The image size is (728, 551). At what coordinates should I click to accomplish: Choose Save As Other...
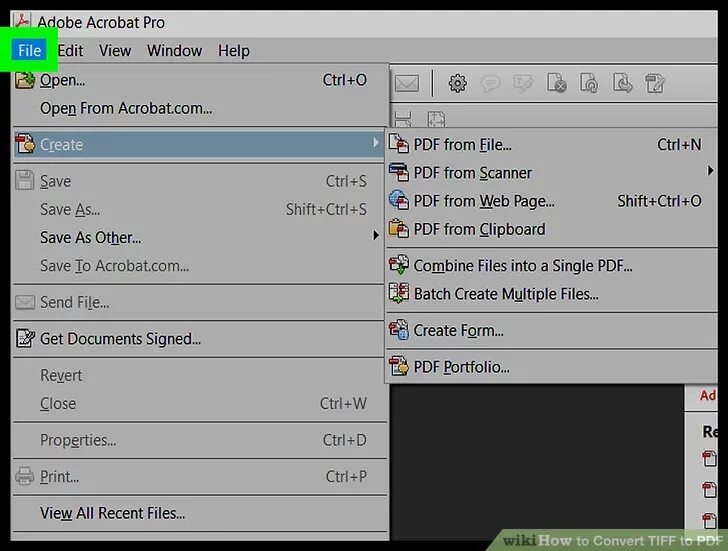point(200,238)
